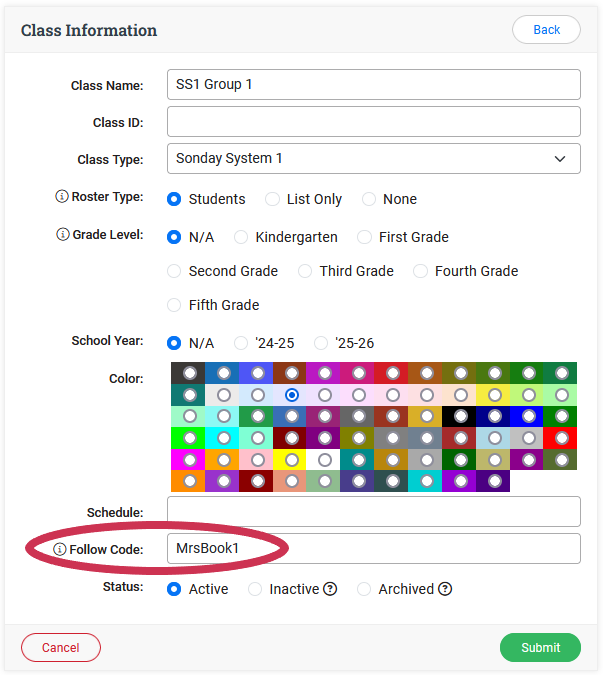Click the Grade Level info icon
603x675 pixels.
coord(62,235)
